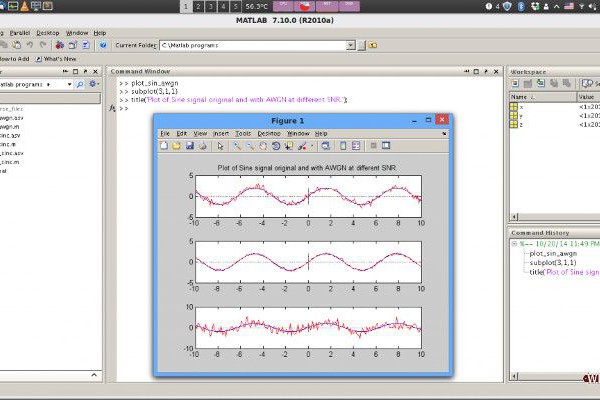Open Profiler icon in MATLAB toolbar

[x=86, y=45]
